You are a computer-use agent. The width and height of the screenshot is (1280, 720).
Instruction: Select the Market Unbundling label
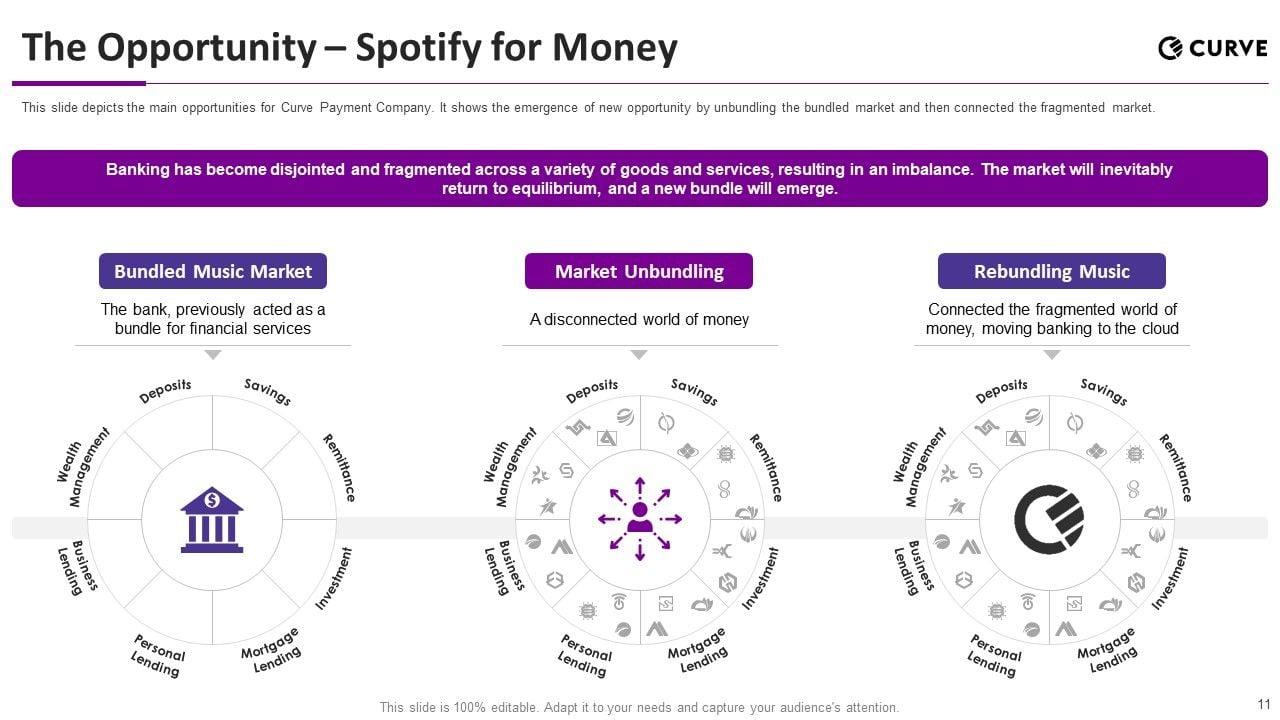639,271
